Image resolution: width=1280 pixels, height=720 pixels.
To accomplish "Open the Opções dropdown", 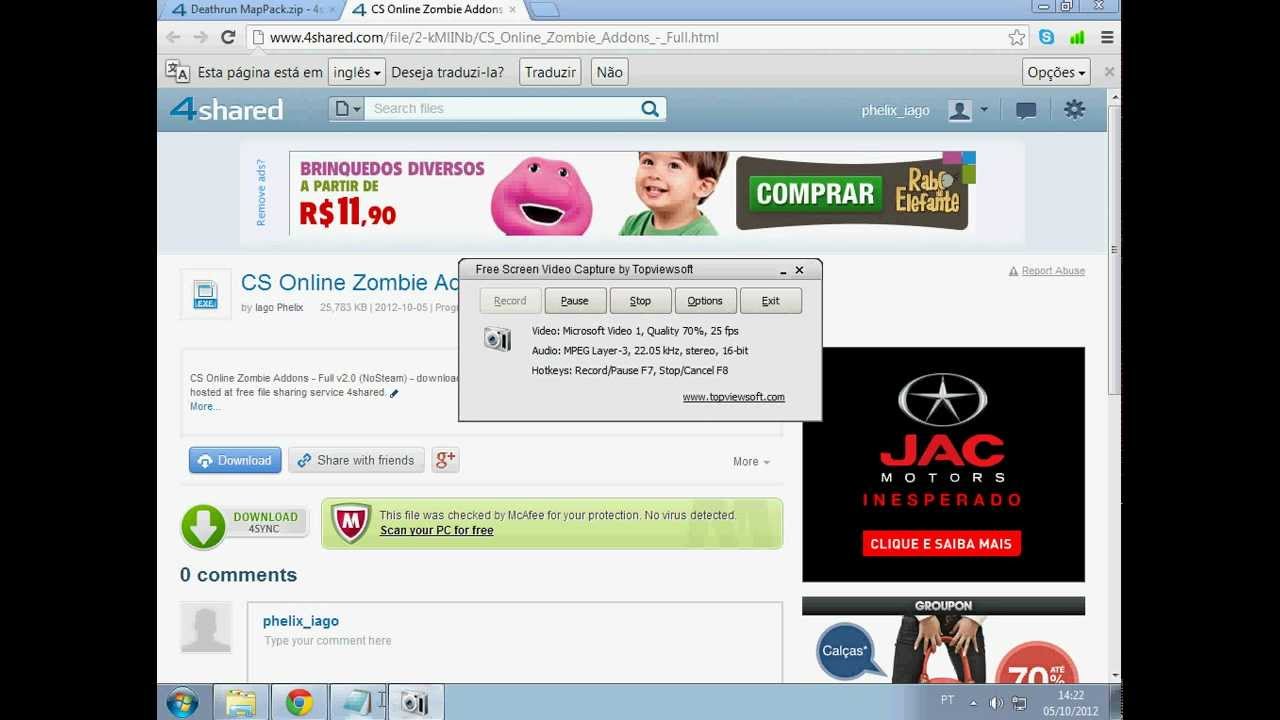I will 1056,72.
